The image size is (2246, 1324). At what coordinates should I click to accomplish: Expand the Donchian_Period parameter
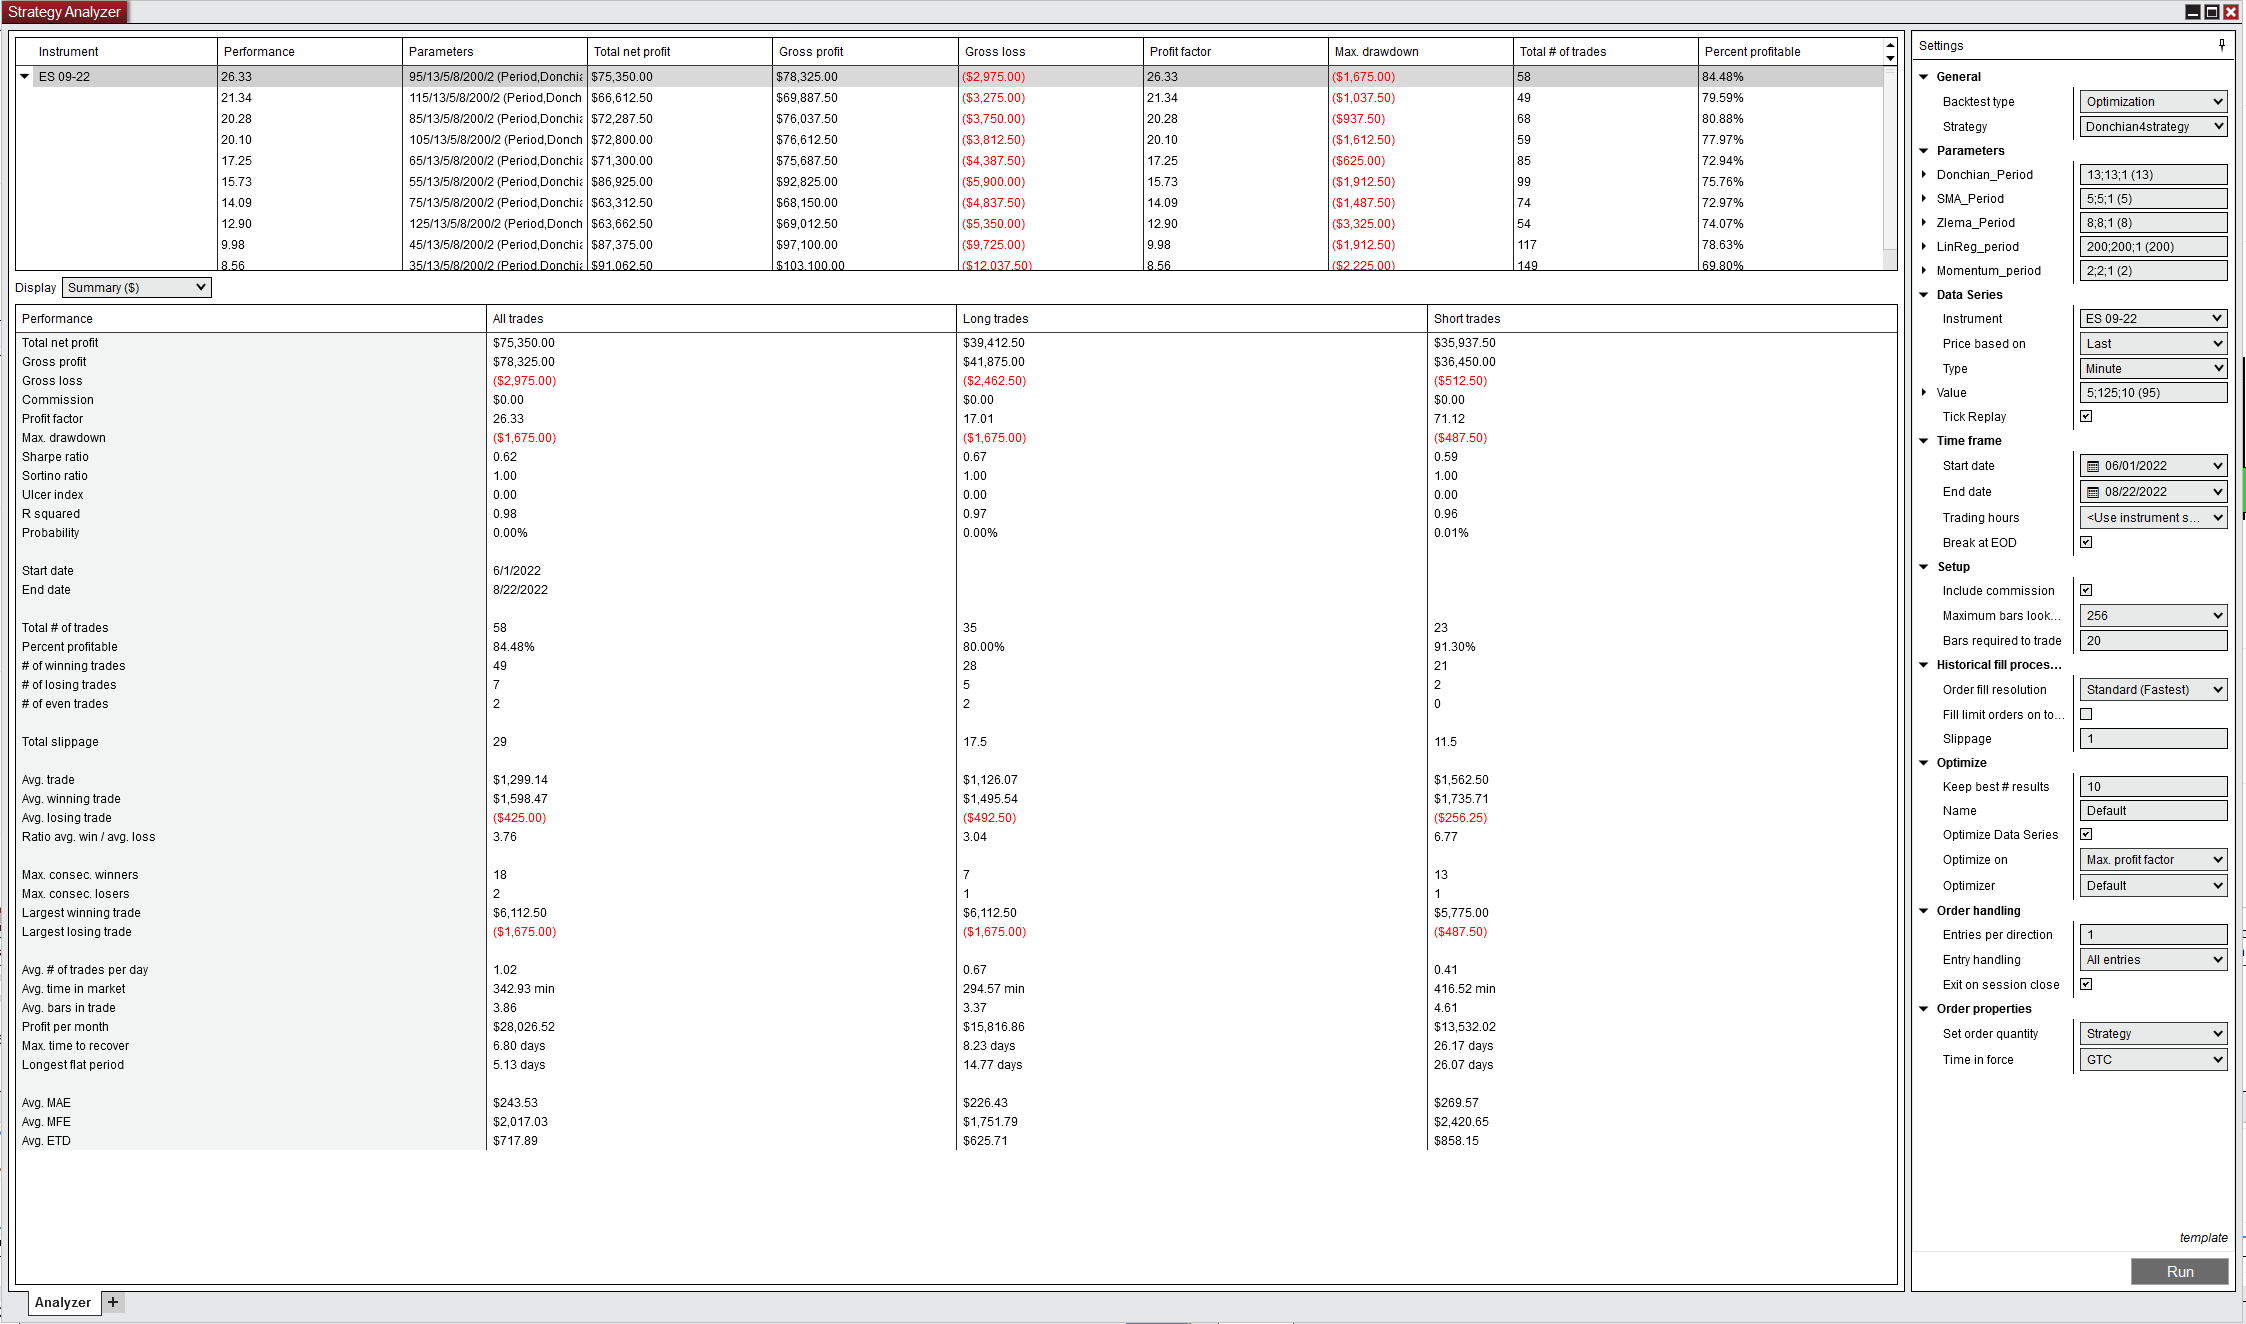[1924, 174]
